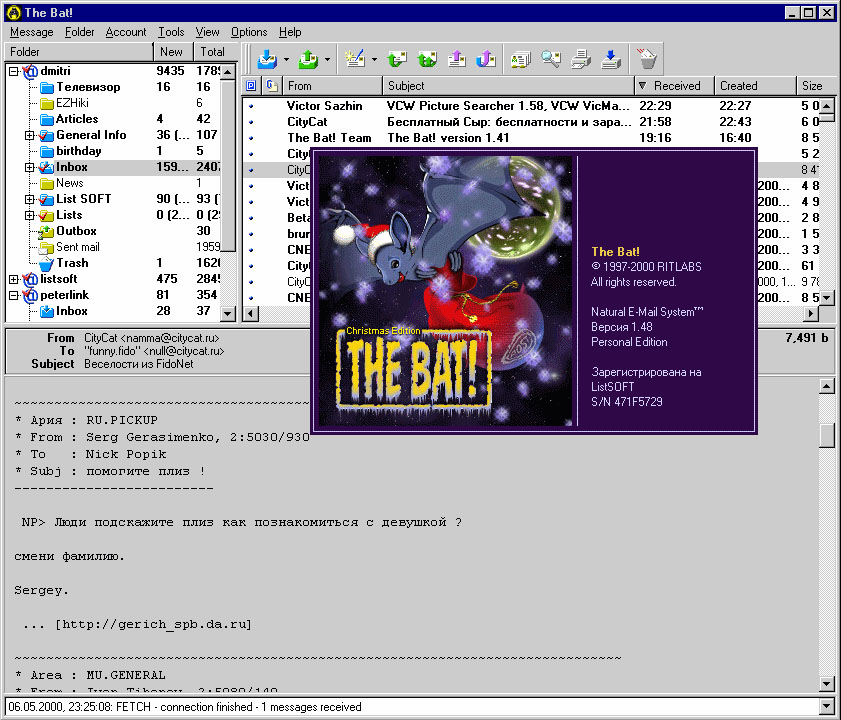Viewport: 841px width, 720px height.
Task: Click the Trash folder icon
Action: tap(46, 263)
